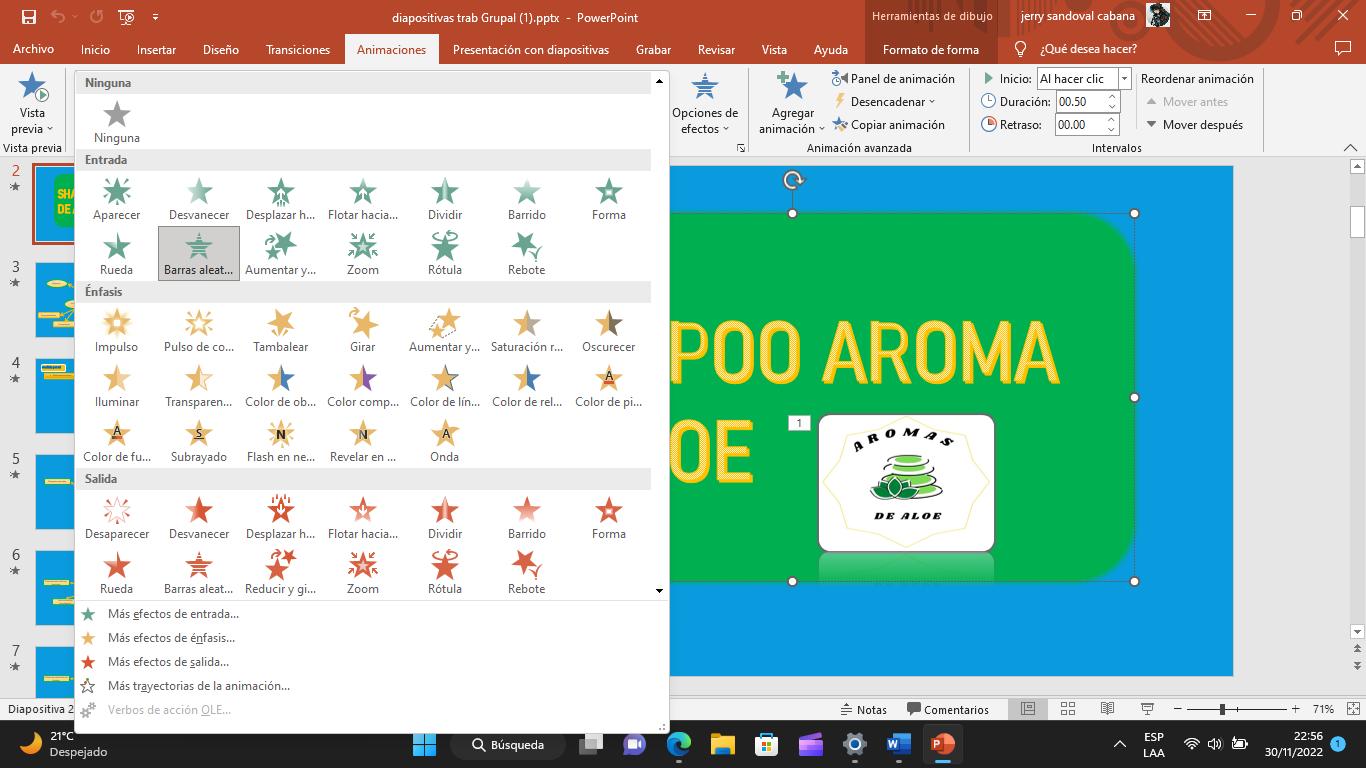Choose the entrance Zoom effect
Viewport: 1366px width, 768px height.
(363, 253)
